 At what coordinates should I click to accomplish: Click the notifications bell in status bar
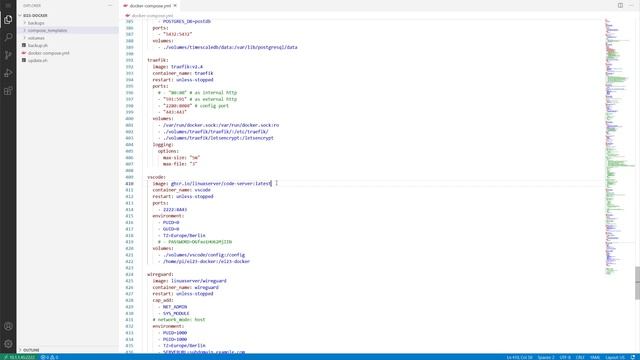633,357
